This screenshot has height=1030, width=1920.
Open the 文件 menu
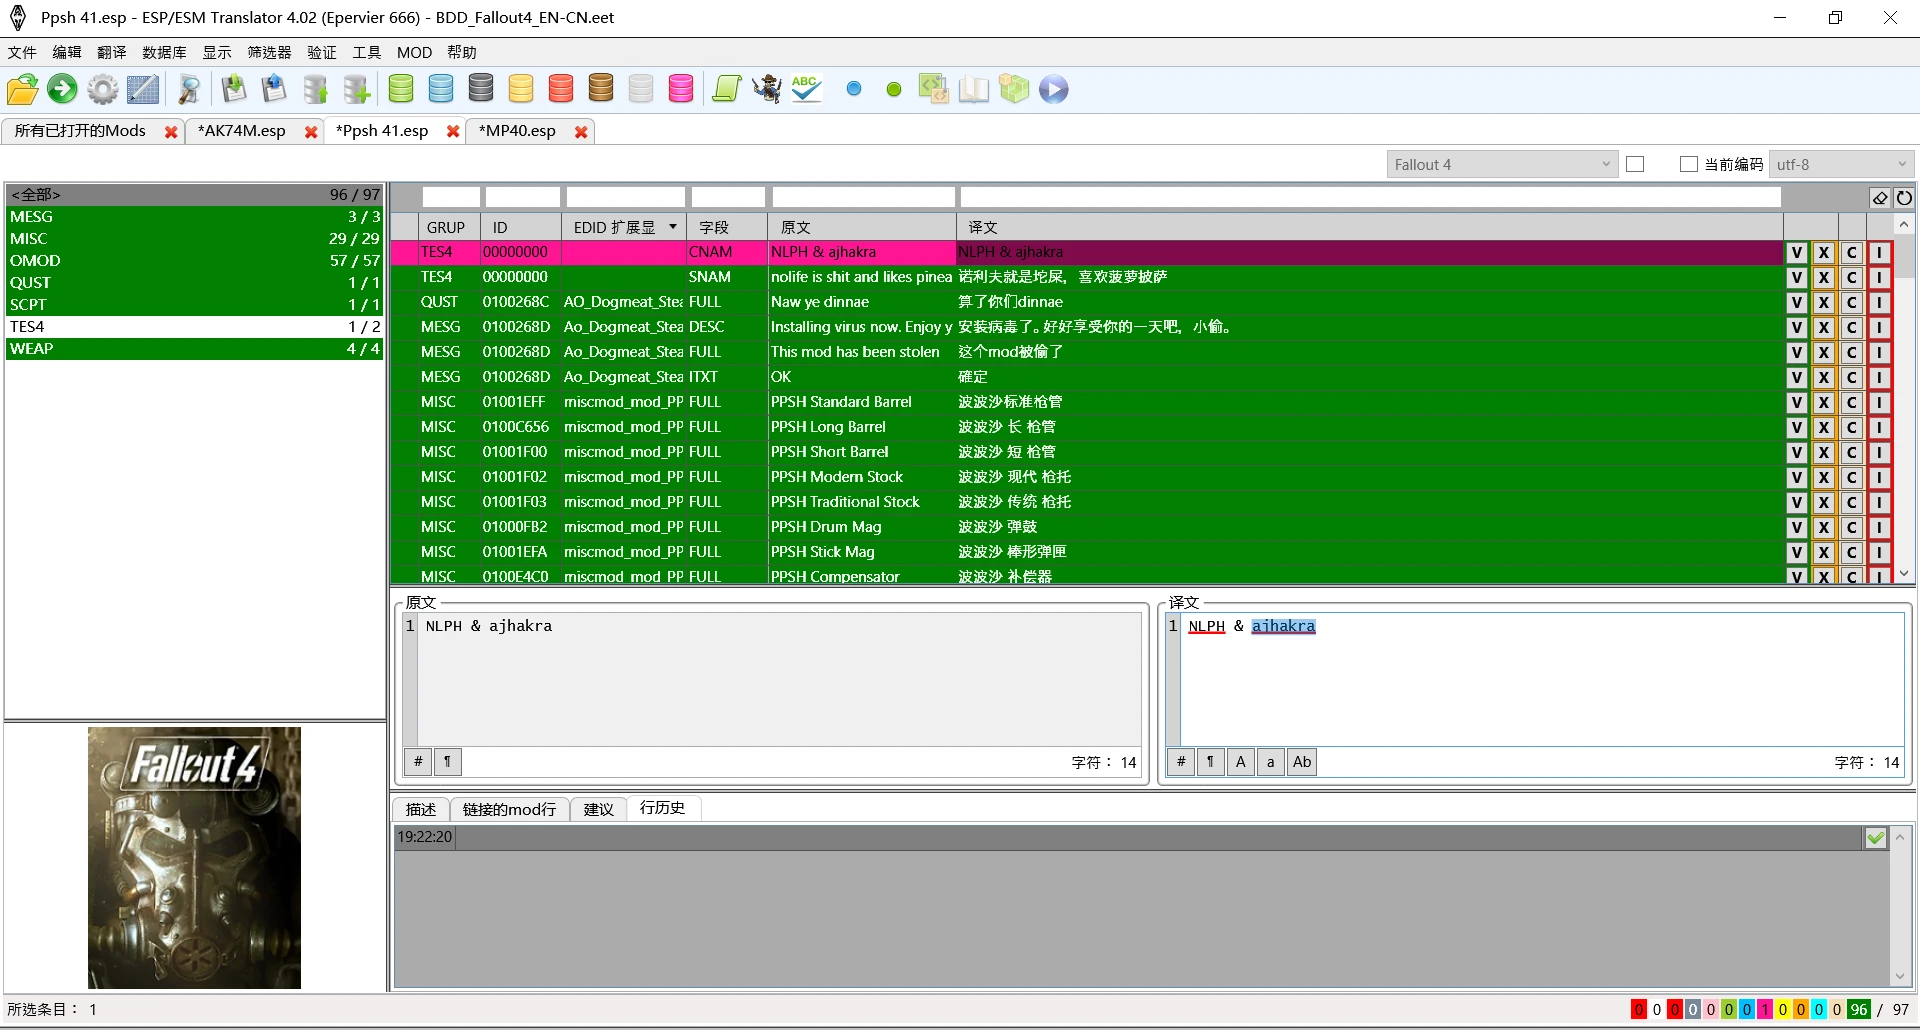[x=22, y=52]
